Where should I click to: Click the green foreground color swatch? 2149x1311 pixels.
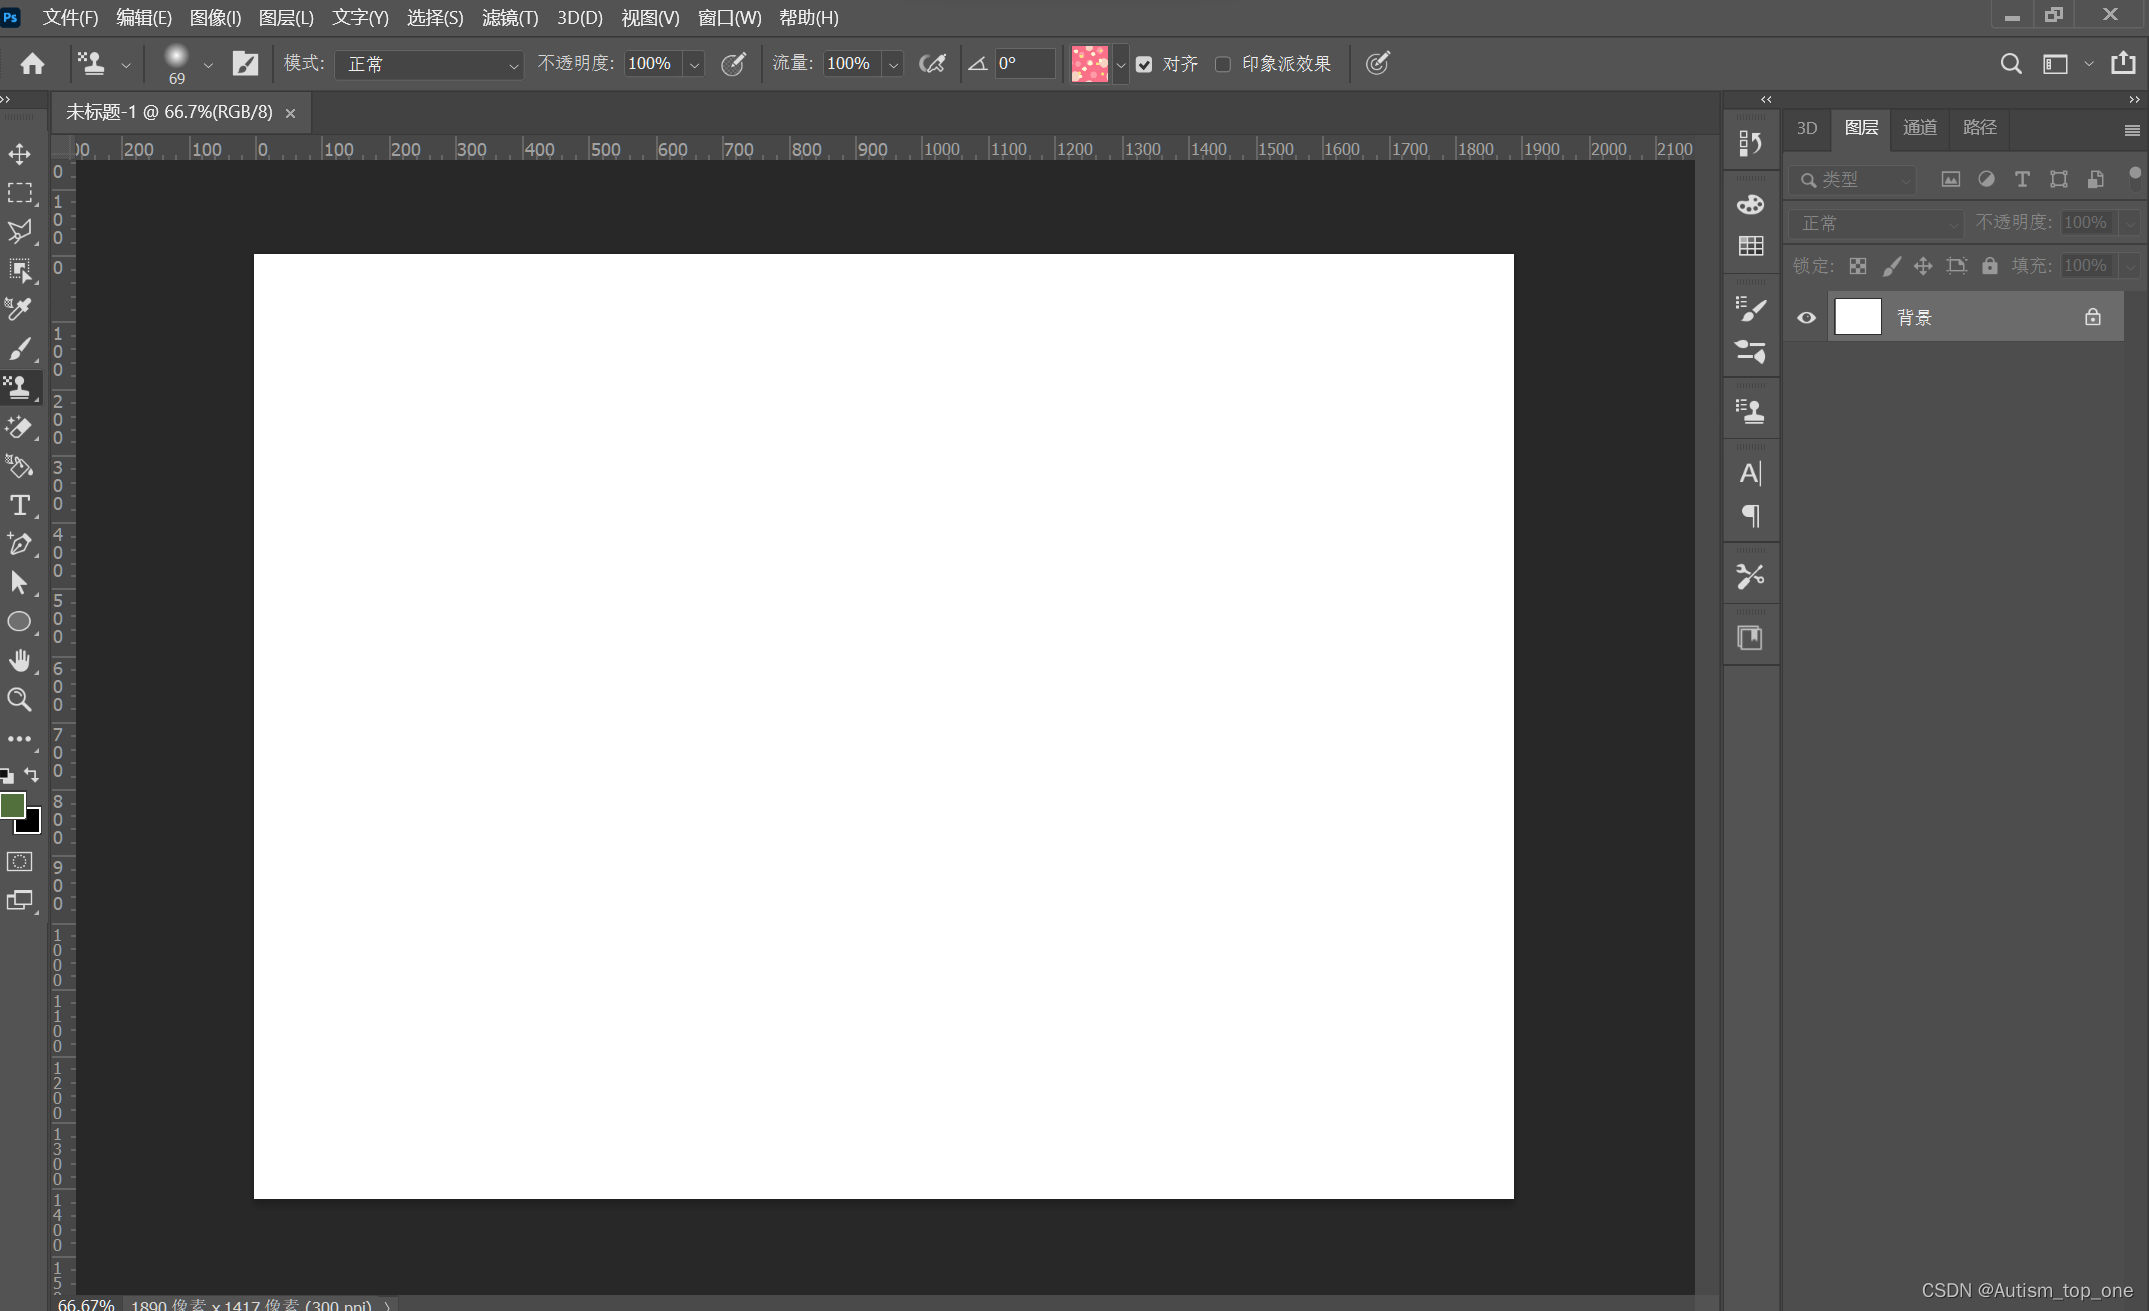[11, 805]
